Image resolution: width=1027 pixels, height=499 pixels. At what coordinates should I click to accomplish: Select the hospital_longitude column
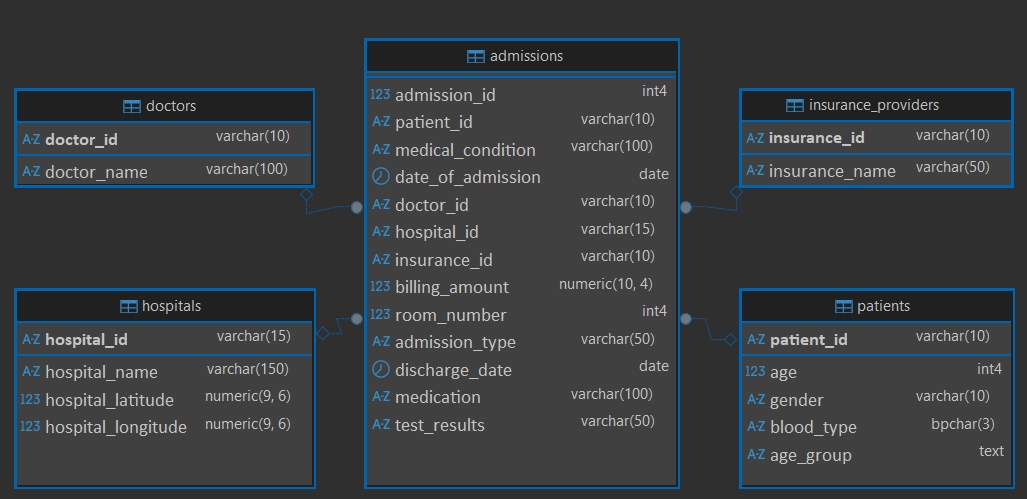[115, 427]
